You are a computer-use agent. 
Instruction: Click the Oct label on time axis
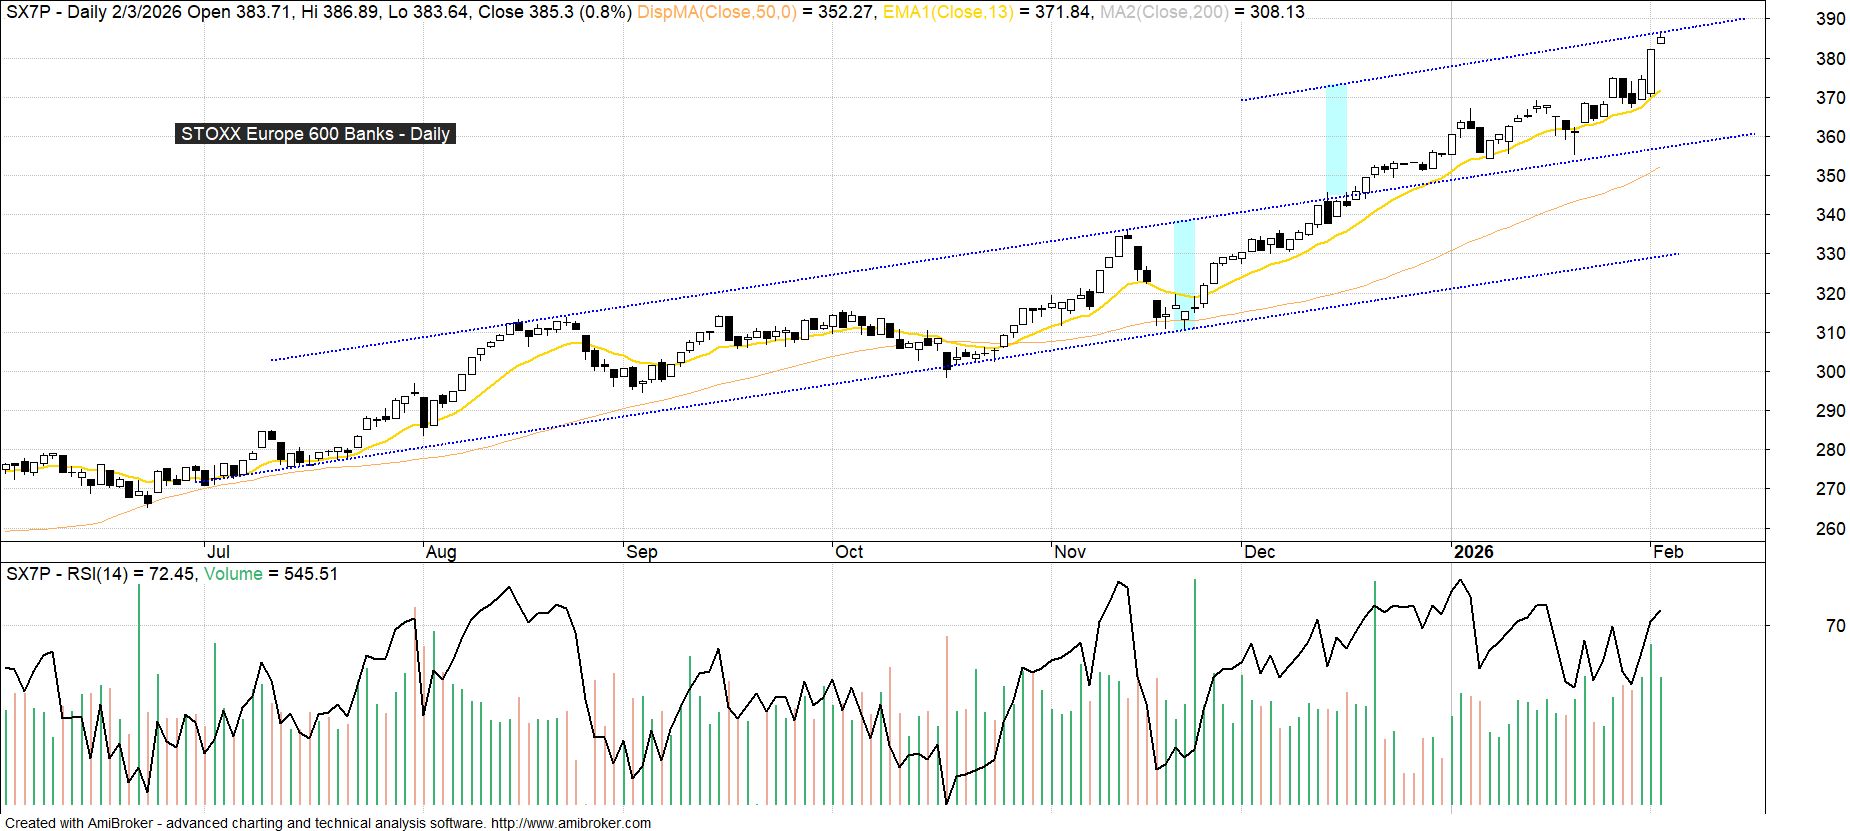849,552
